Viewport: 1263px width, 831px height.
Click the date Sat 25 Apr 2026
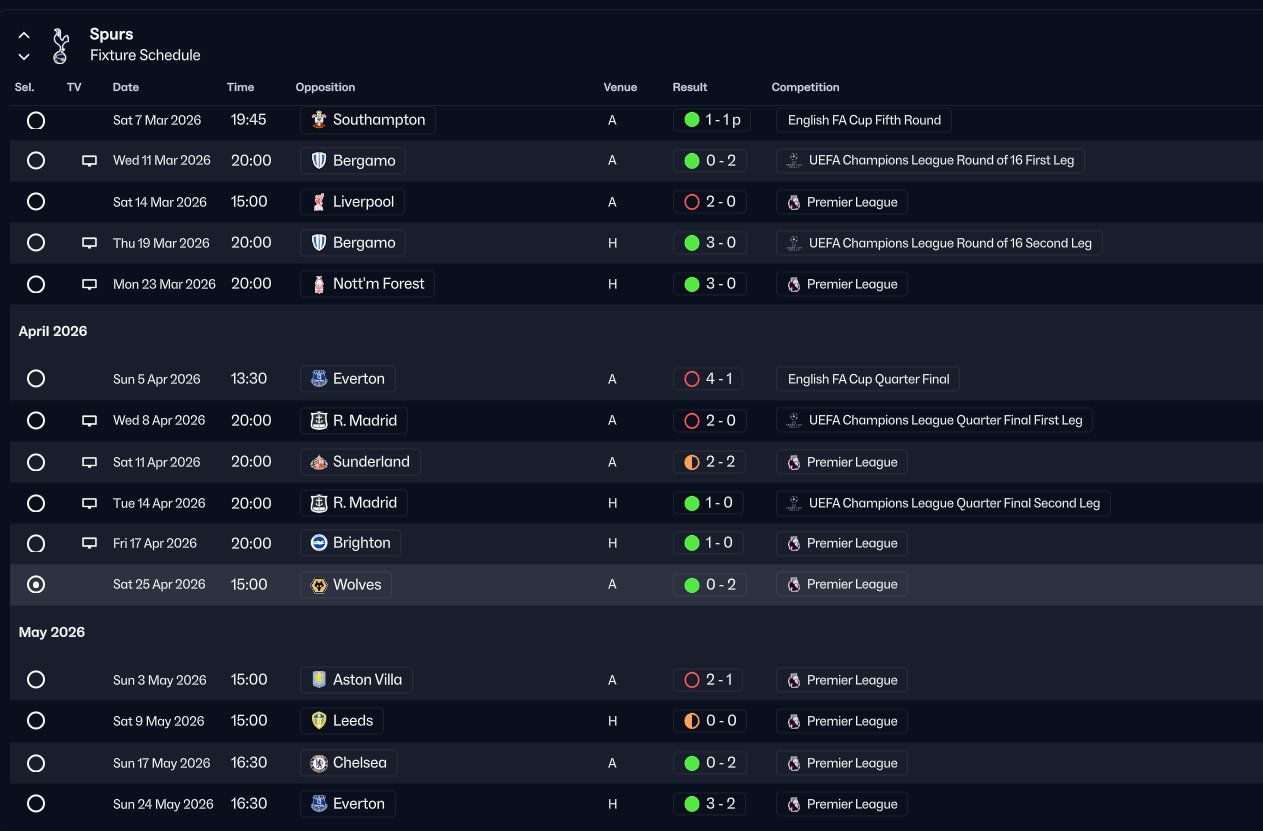click(159, 585)
